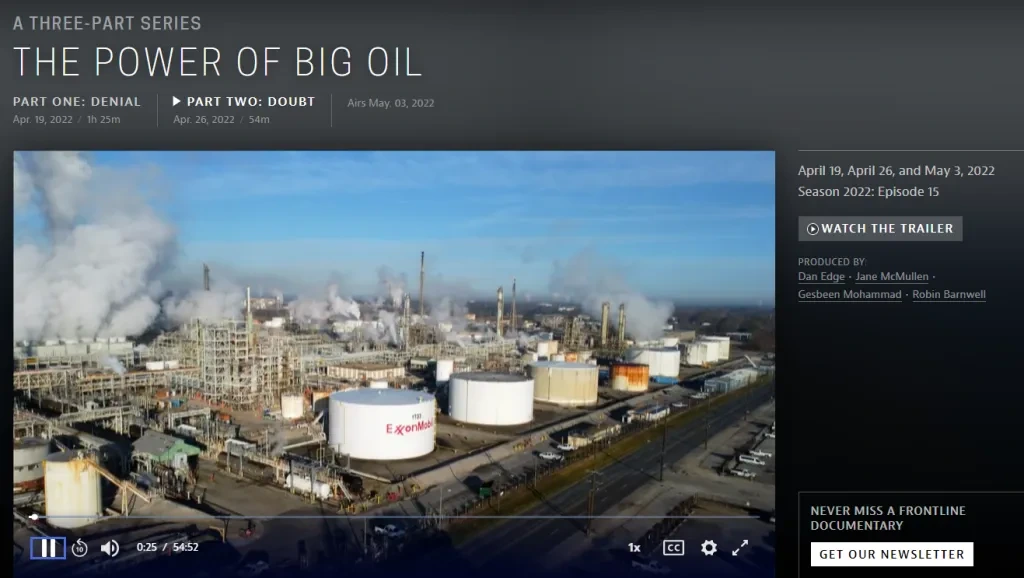The image size is (1024, 578).
Task: Toggle closed captions
Action: point(673,548)
